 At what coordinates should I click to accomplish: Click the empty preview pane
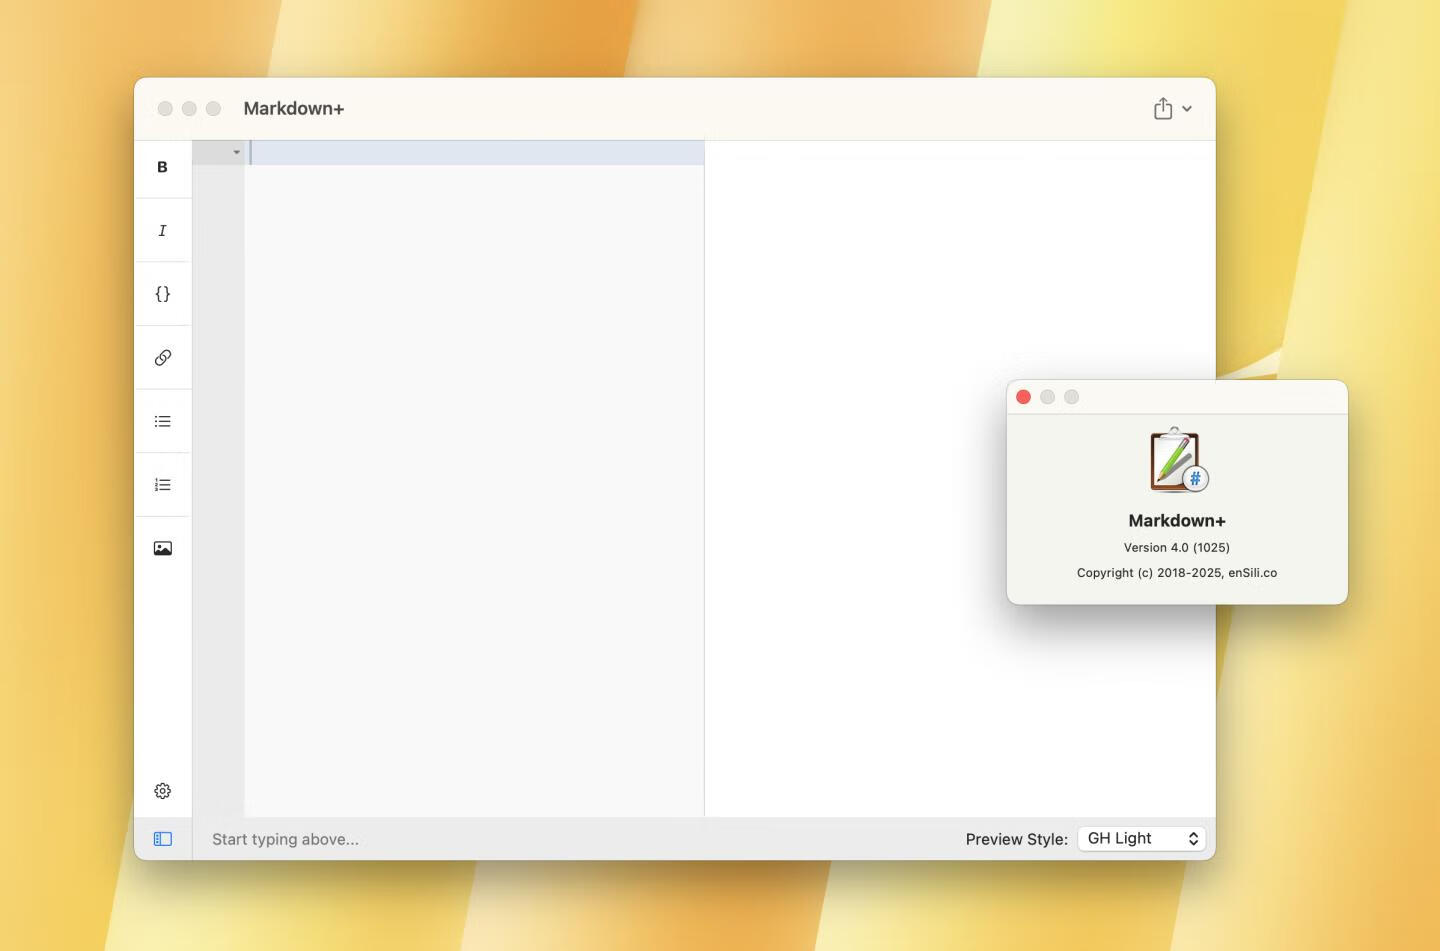point(960,478)
